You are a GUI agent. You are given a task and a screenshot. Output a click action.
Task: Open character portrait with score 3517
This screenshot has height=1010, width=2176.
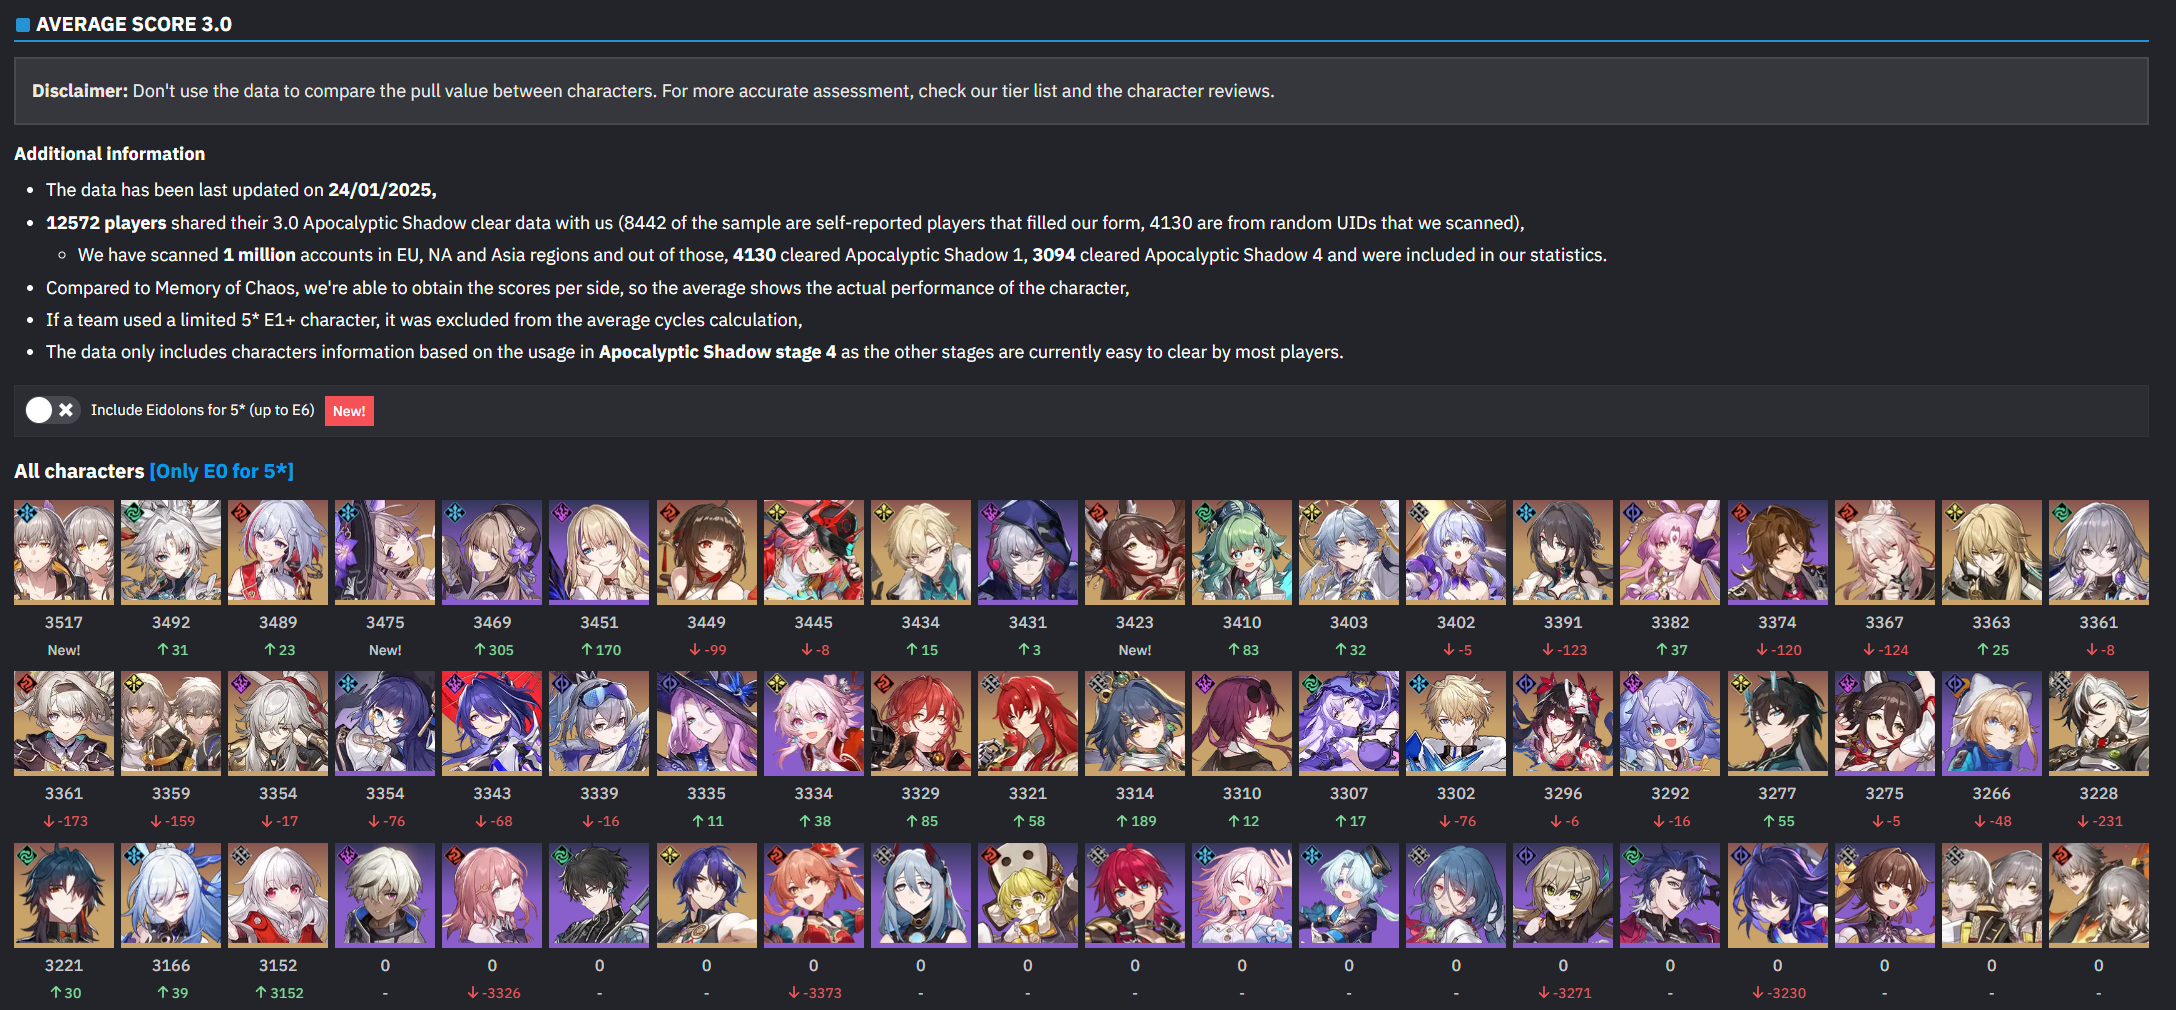(64, 552)
